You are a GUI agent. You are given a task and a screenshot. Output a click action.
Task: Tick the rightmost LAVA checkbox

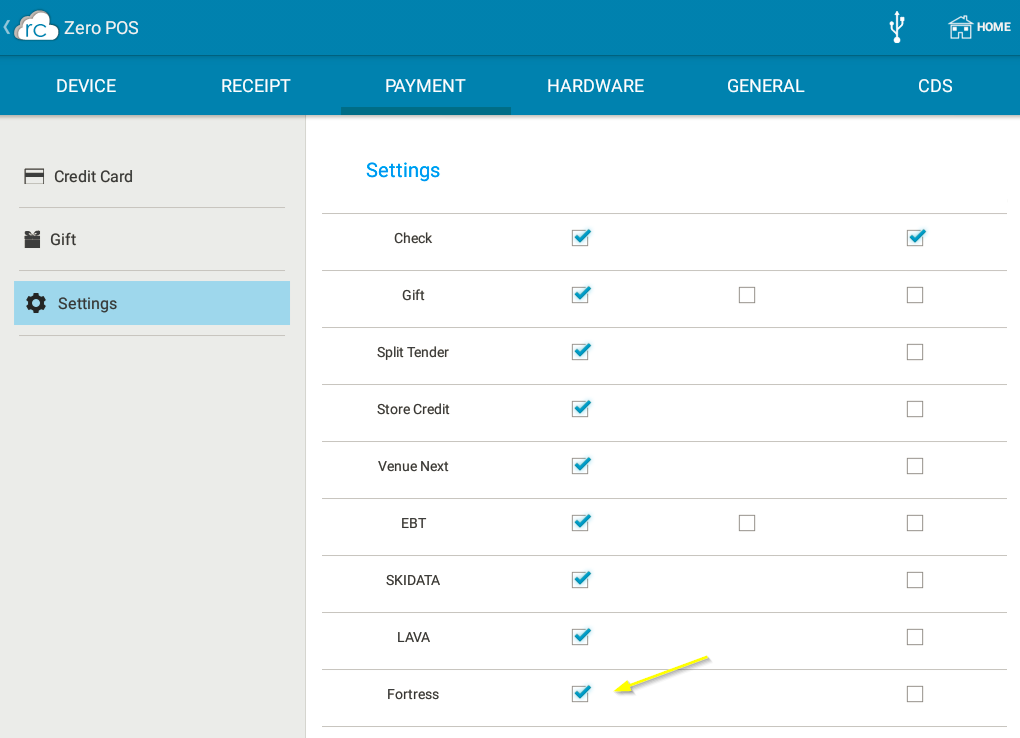coord(914,637)
